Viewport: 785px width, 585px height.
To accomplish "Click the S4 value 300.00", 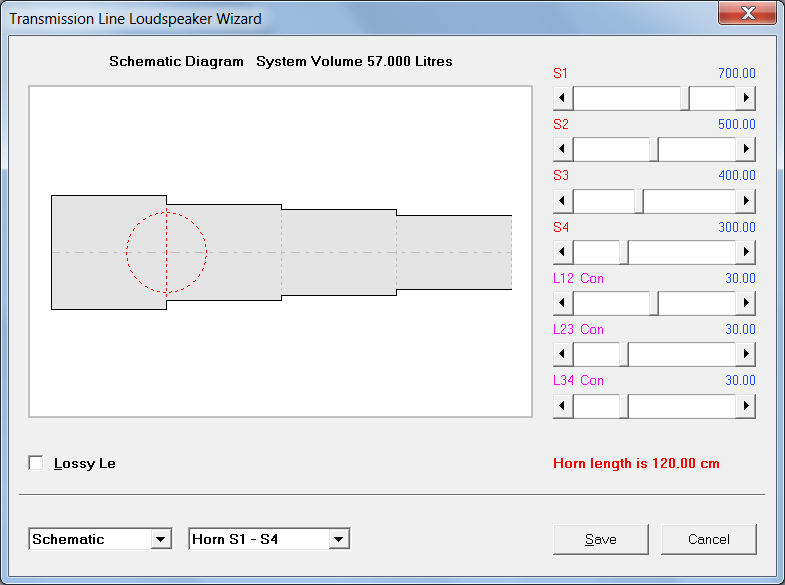I will 736,227.
